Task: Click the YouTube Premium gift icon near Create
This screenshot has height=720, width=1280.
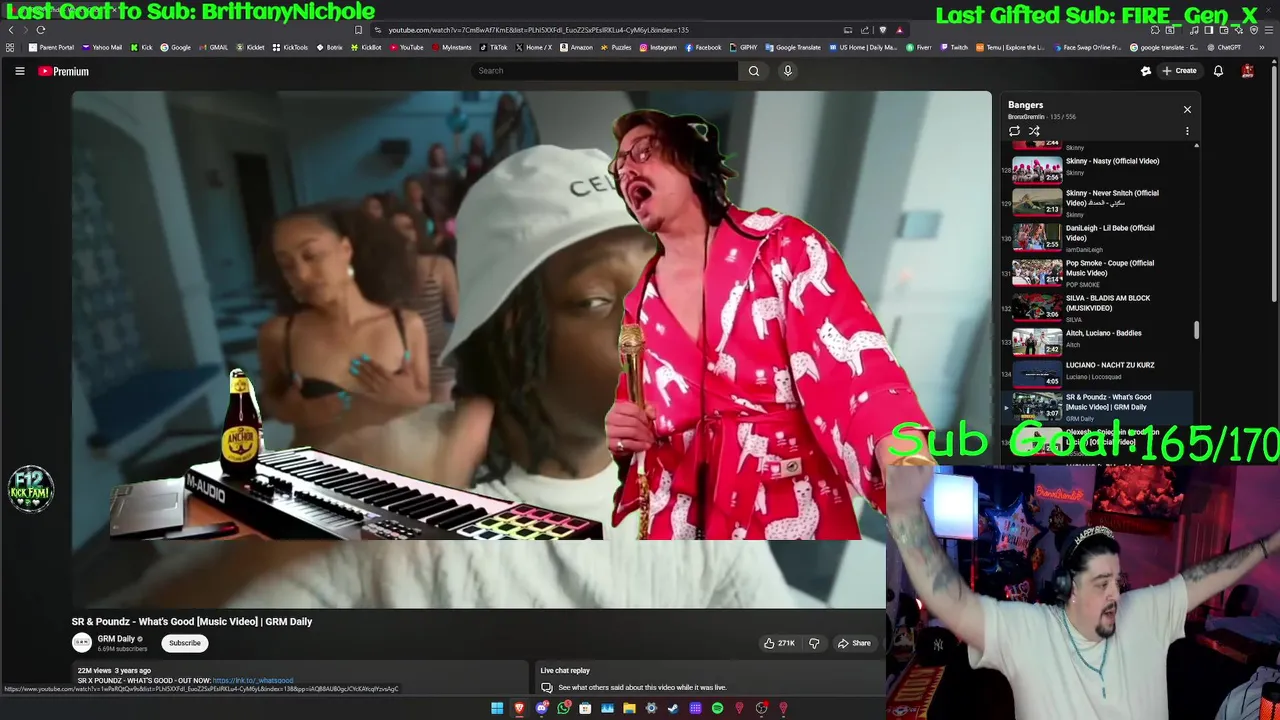Action: tap(1146, 71)
